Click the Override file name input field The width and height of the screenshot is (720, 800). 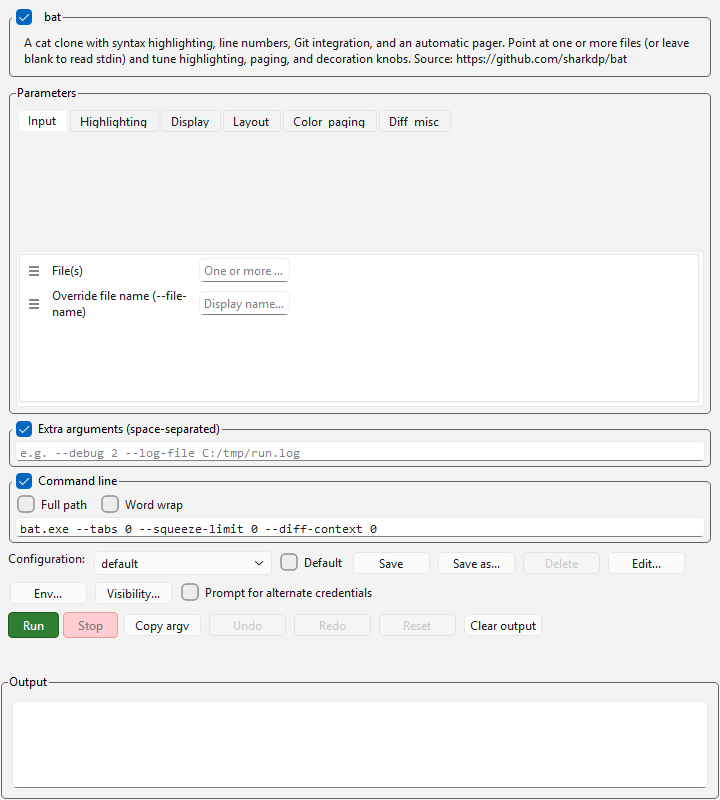[x=244, y=304]
